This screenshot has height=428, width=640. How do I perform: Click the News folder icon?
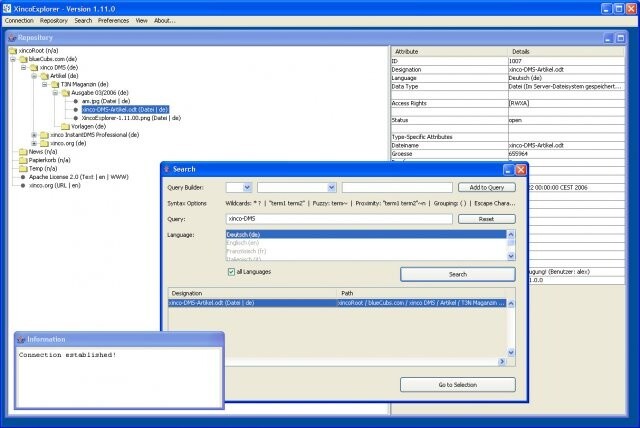click(x=24, y=152)
